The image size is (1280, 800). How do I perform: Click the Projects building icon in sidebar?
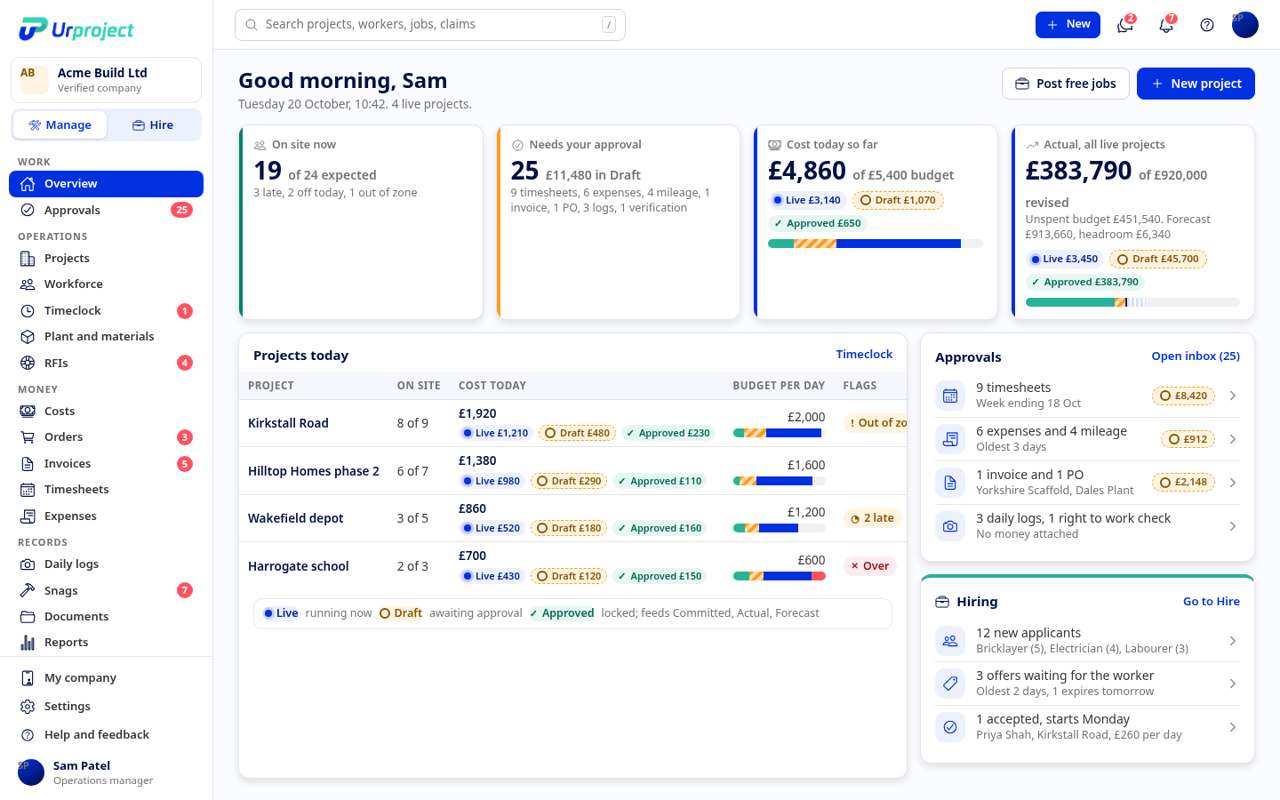coord(27,258)
